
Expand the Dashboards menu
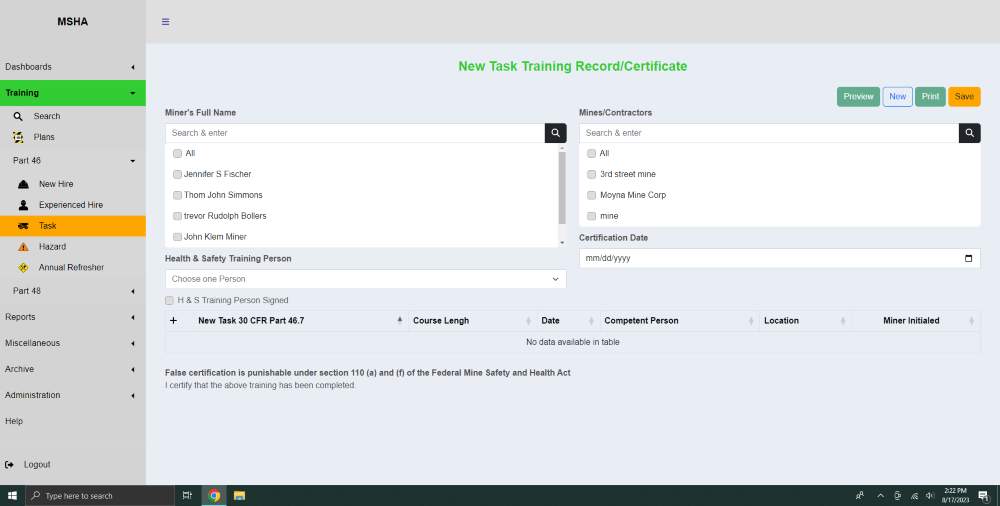click(x=73, y=67)
